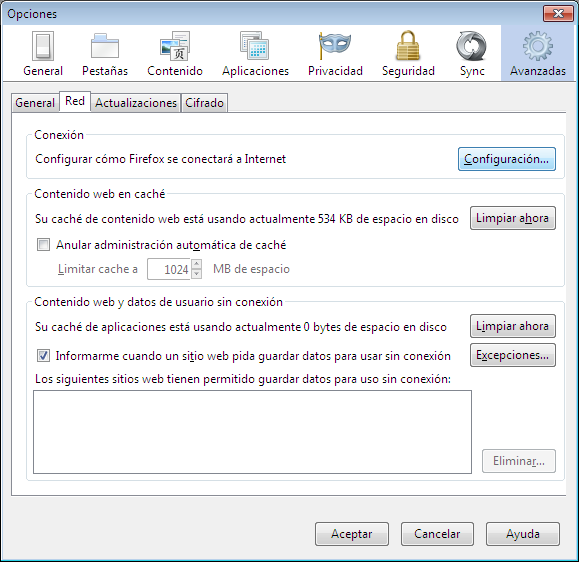Uncheck Informarme cuando un sitio web pida guardar datos
Image resolution: width=579 pixels, height=562 pixels.
43,356
